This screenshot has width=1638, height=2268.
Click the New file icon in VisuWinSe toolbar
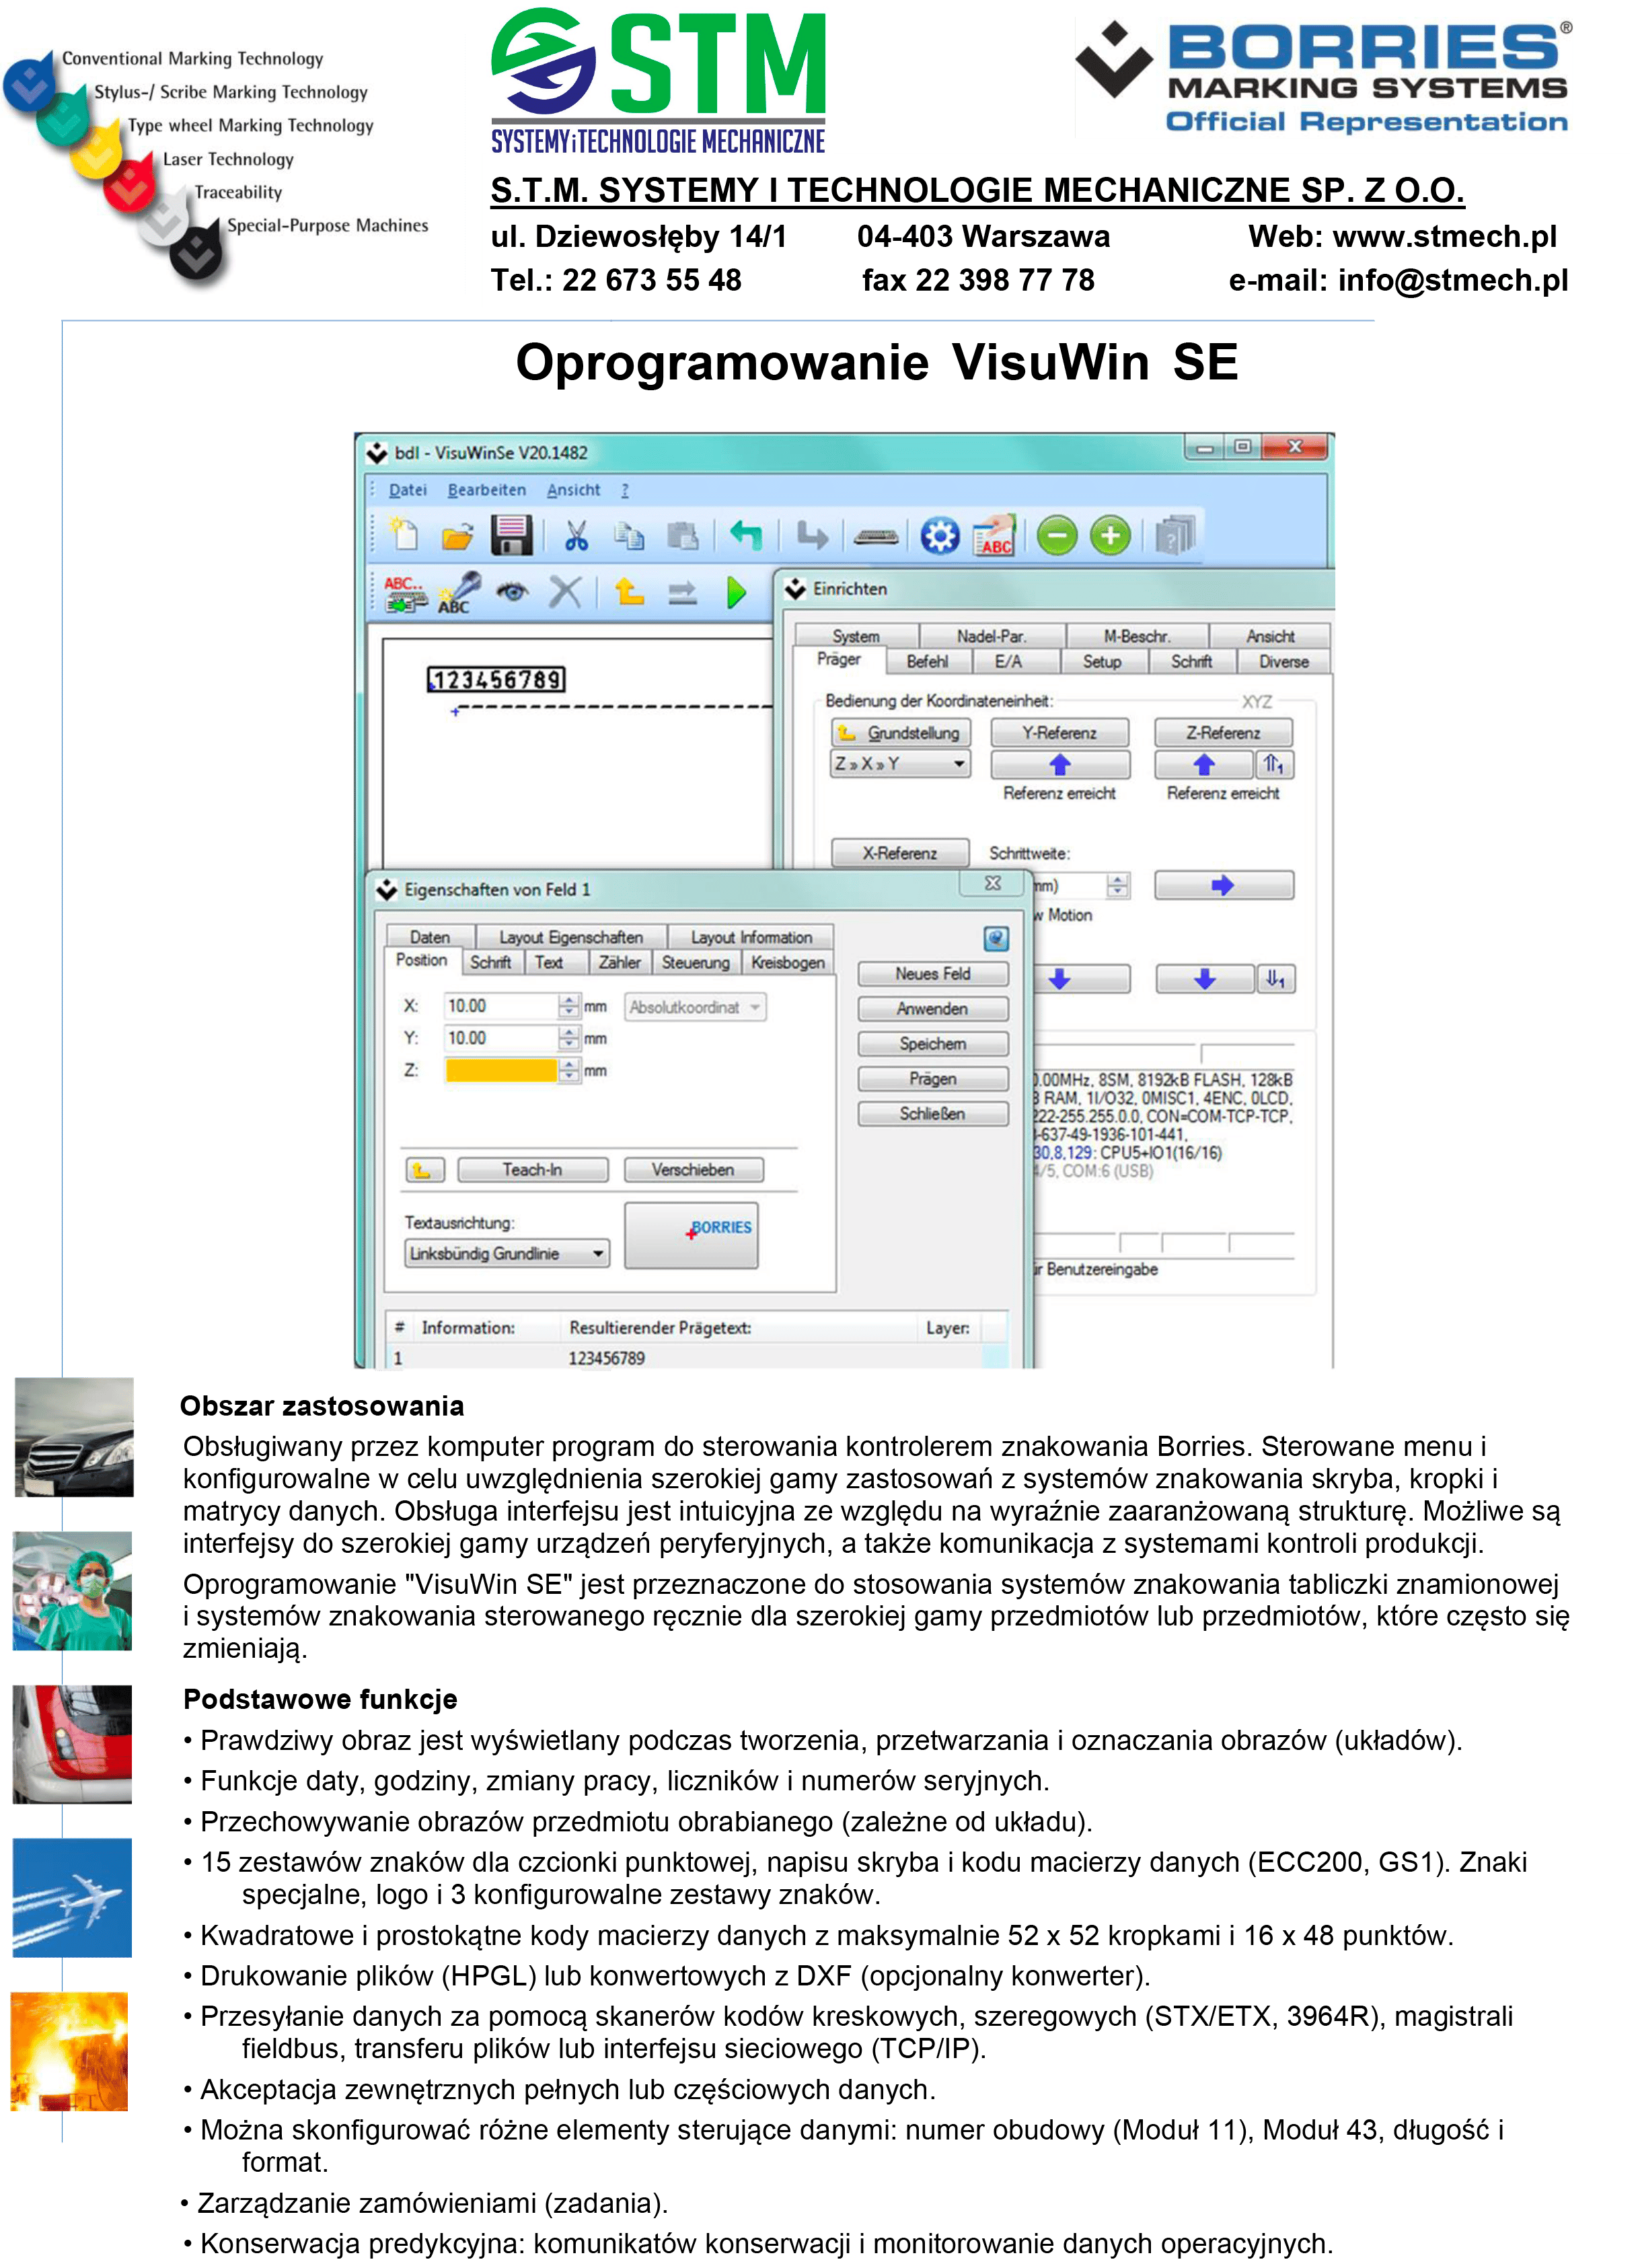(x=404, y=535)
